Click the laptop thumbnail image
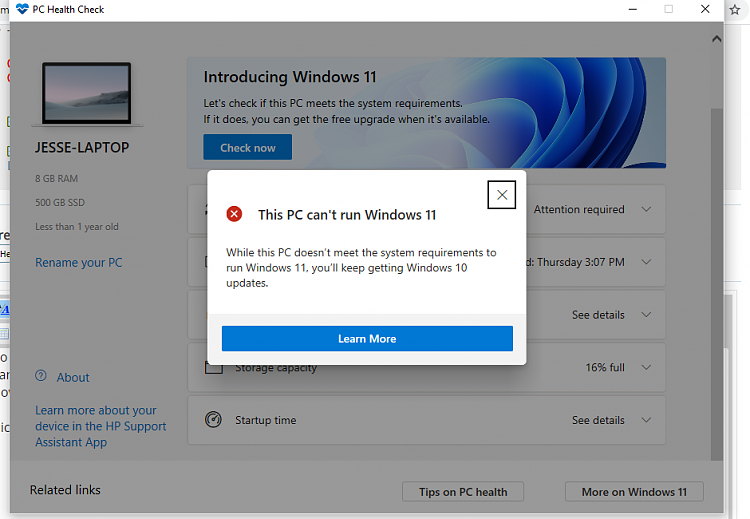Image resolution: width=750 pixels, height=519 pixels. point(87,96)
